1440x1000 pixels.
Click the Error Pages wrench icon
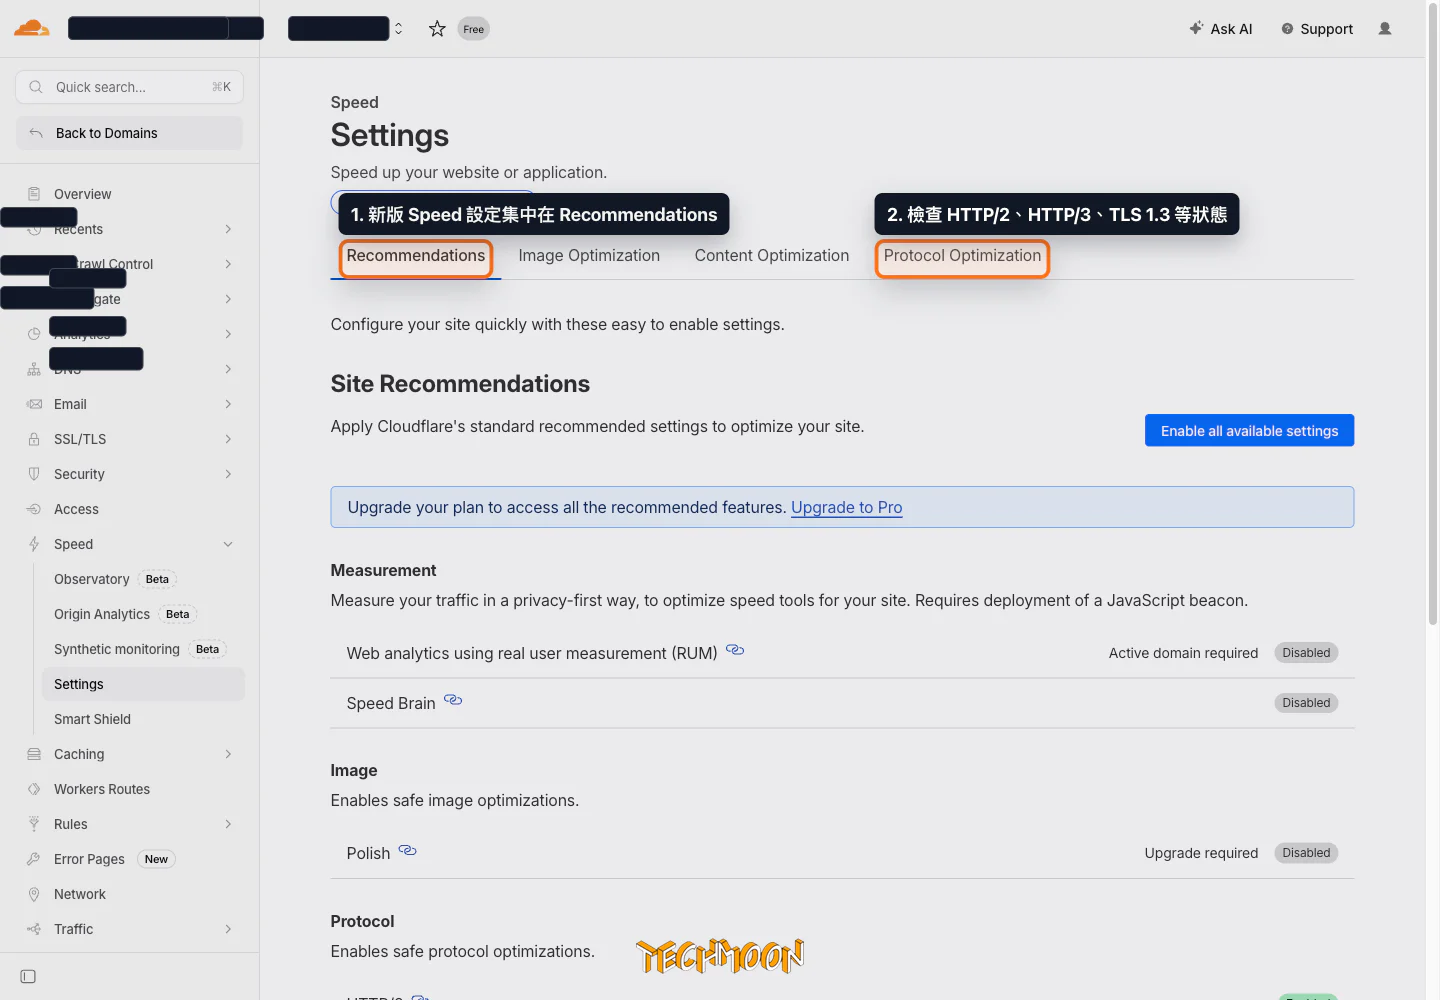pyautogui.click(x=34, y=859)
